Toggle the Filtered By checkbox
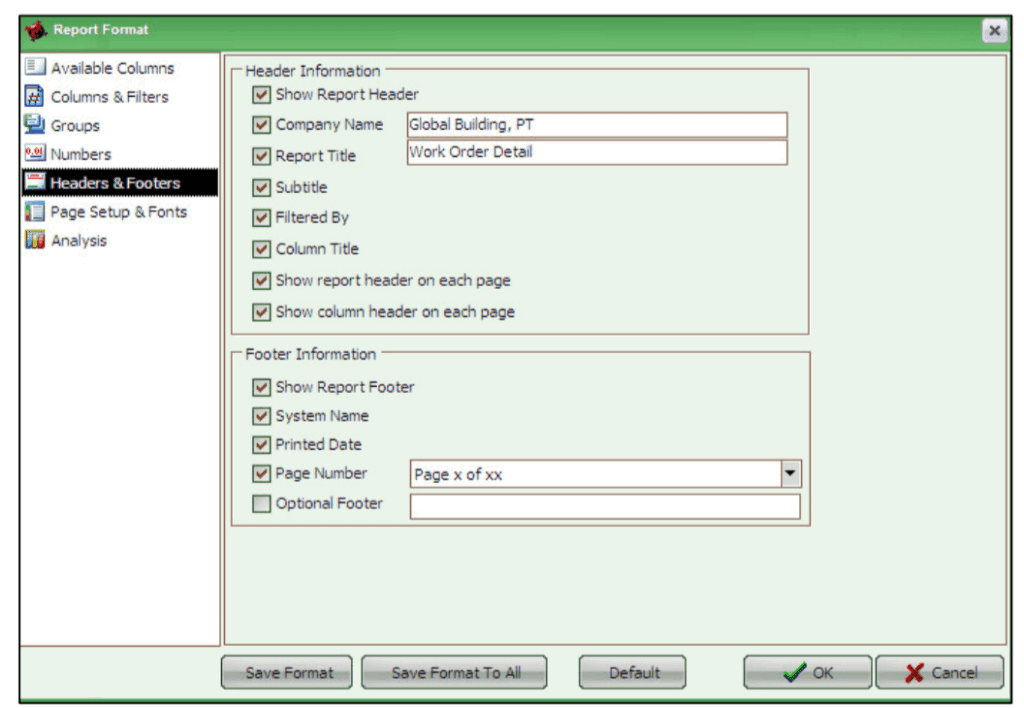The image size is (1024, 708). tap(262, 218)
